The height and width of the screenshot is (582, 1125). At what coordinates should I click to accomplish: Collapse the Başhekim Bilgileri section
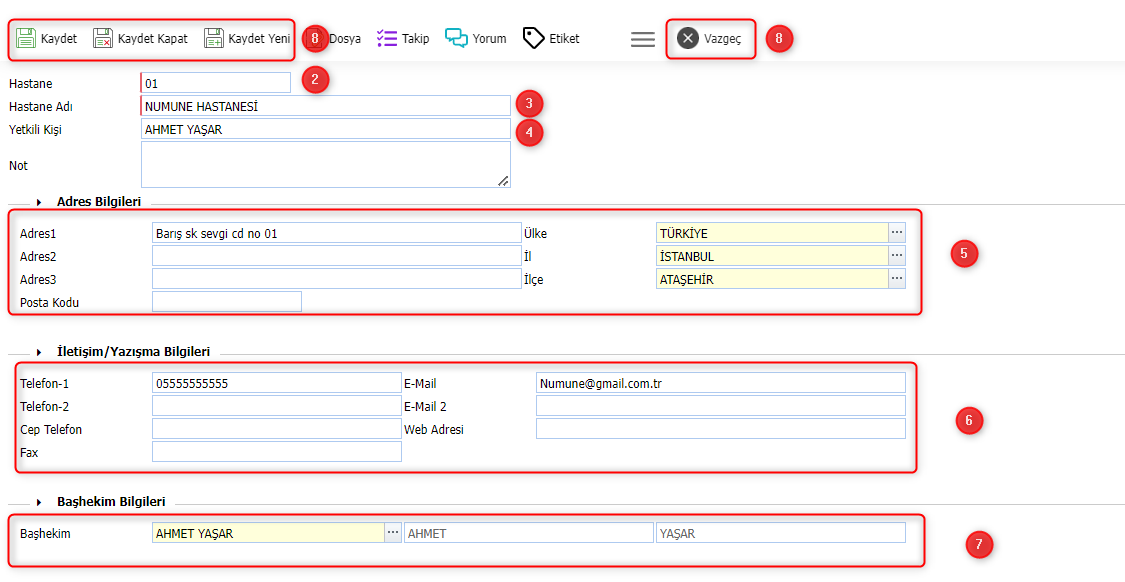click(x=39, y=502)
